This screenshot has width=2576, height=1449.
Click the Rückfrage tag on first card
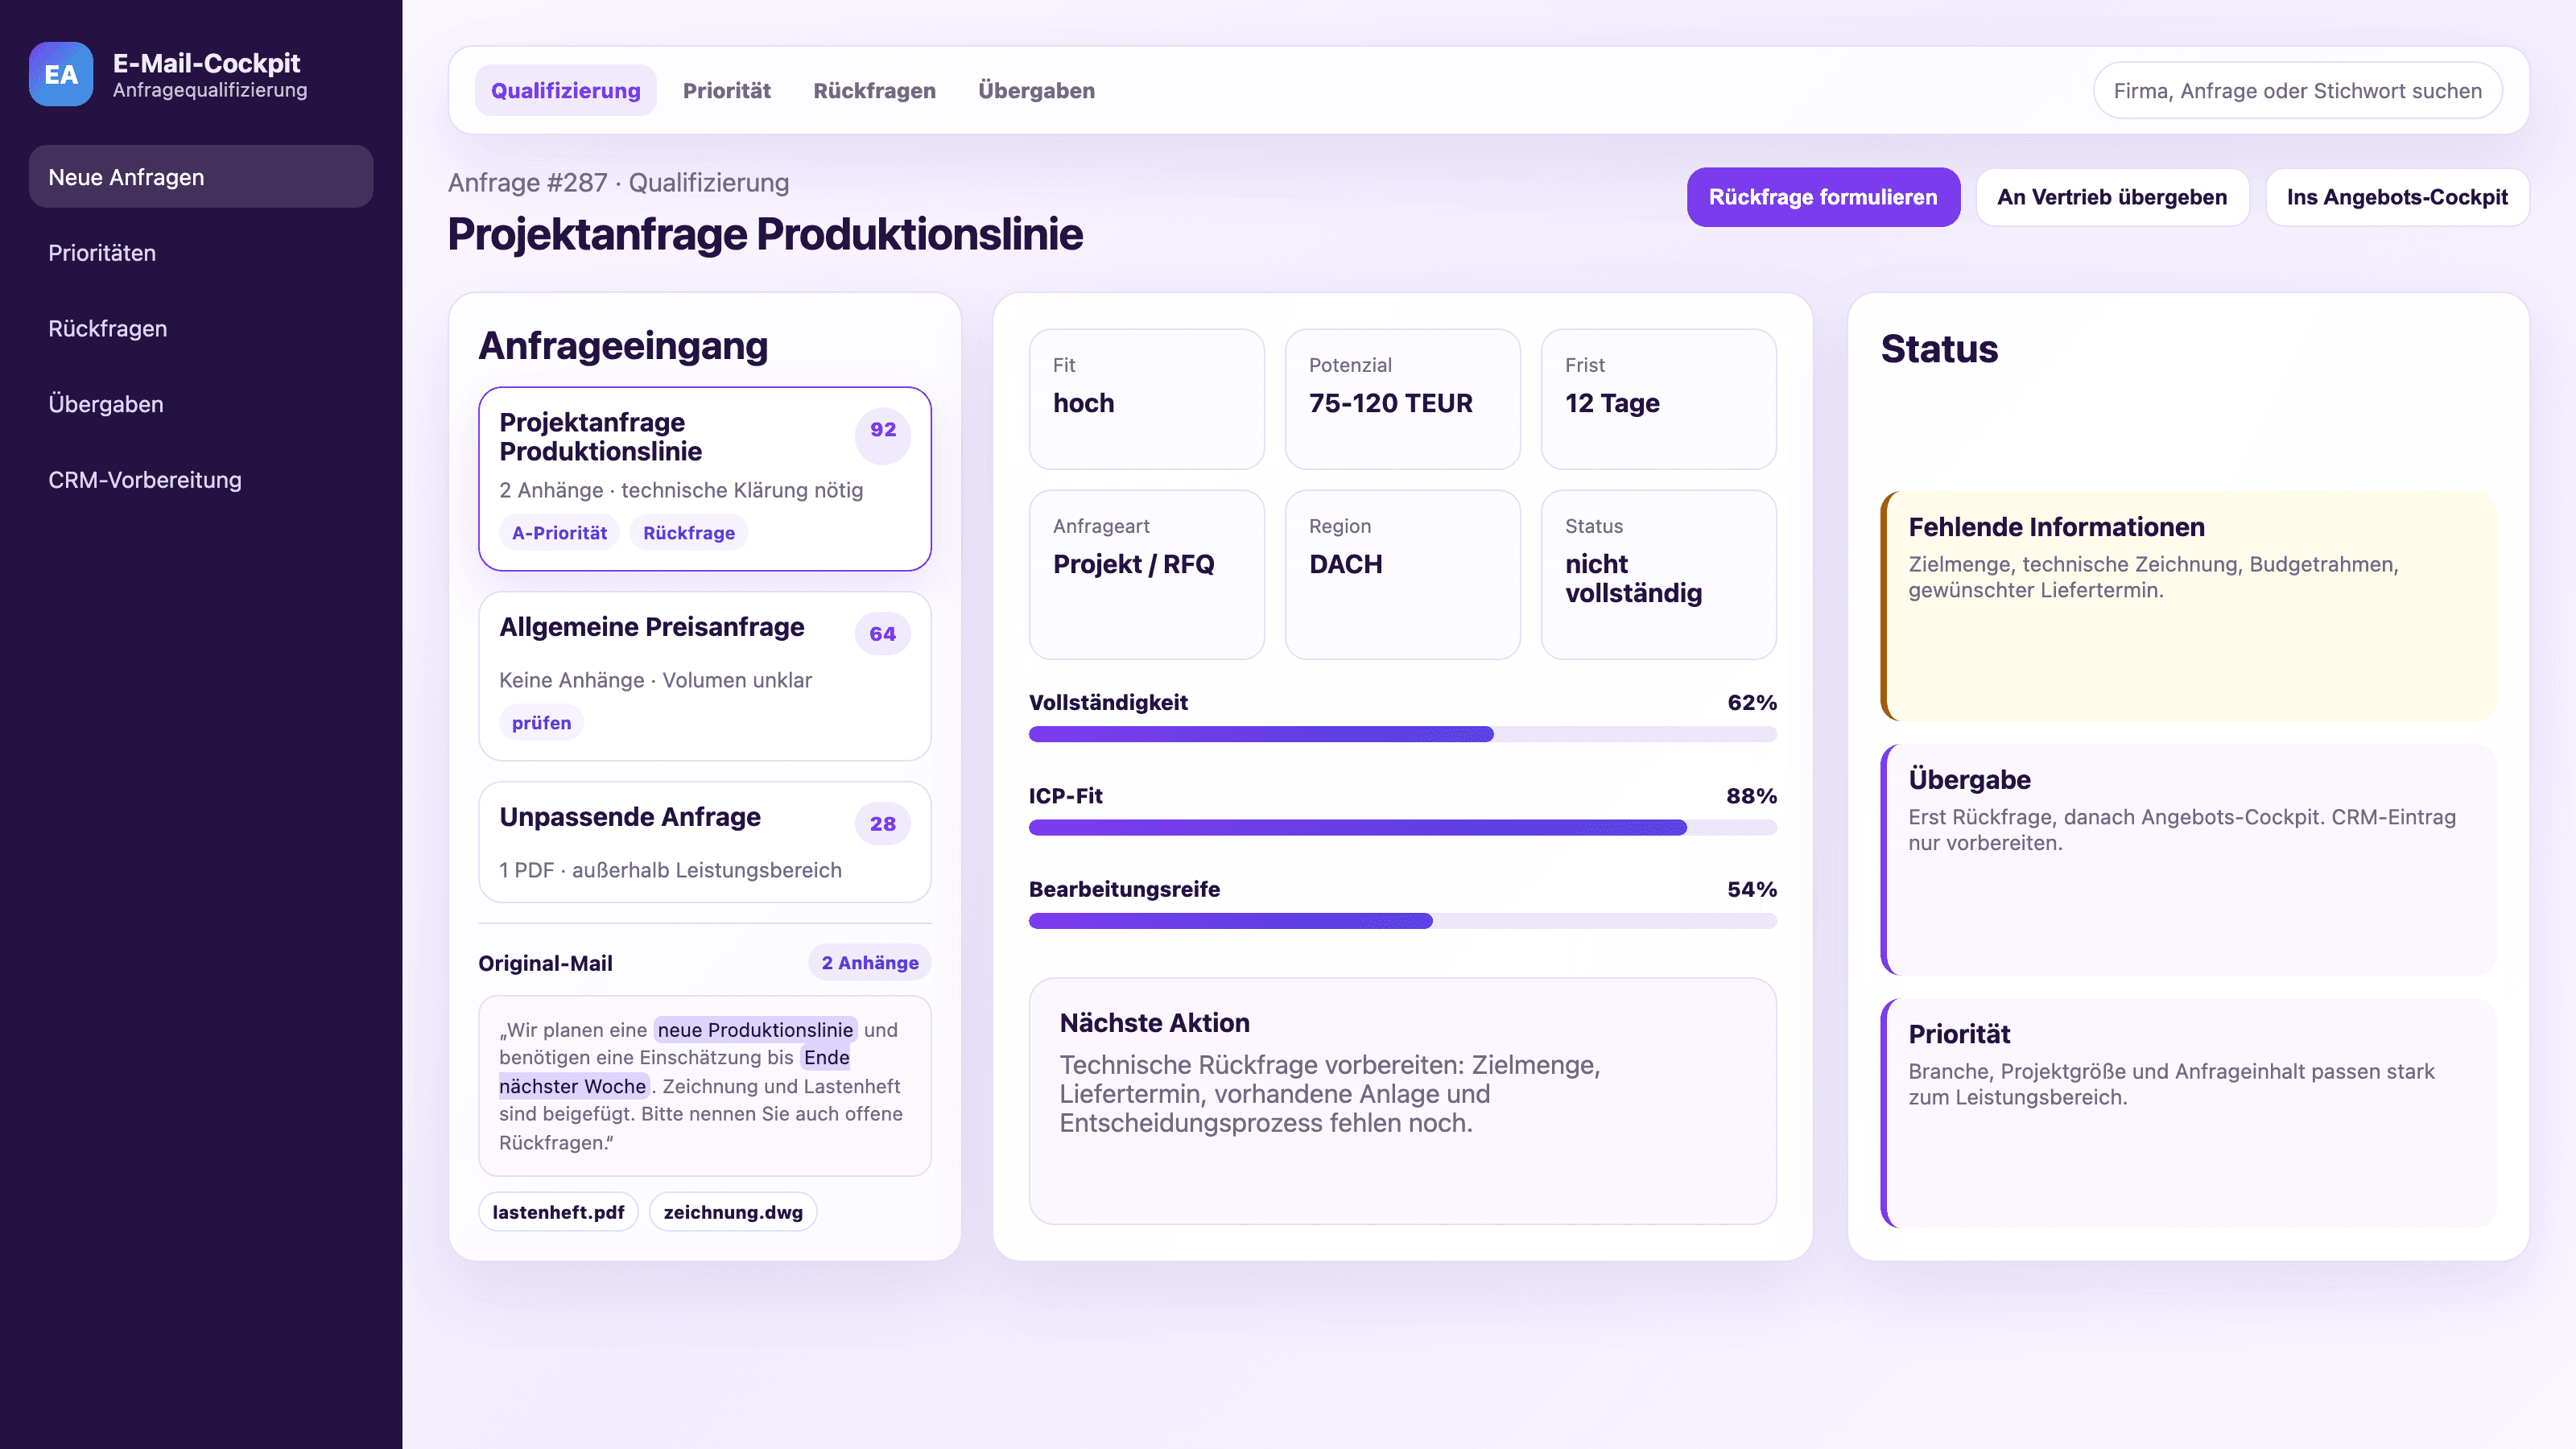(689, 533)
